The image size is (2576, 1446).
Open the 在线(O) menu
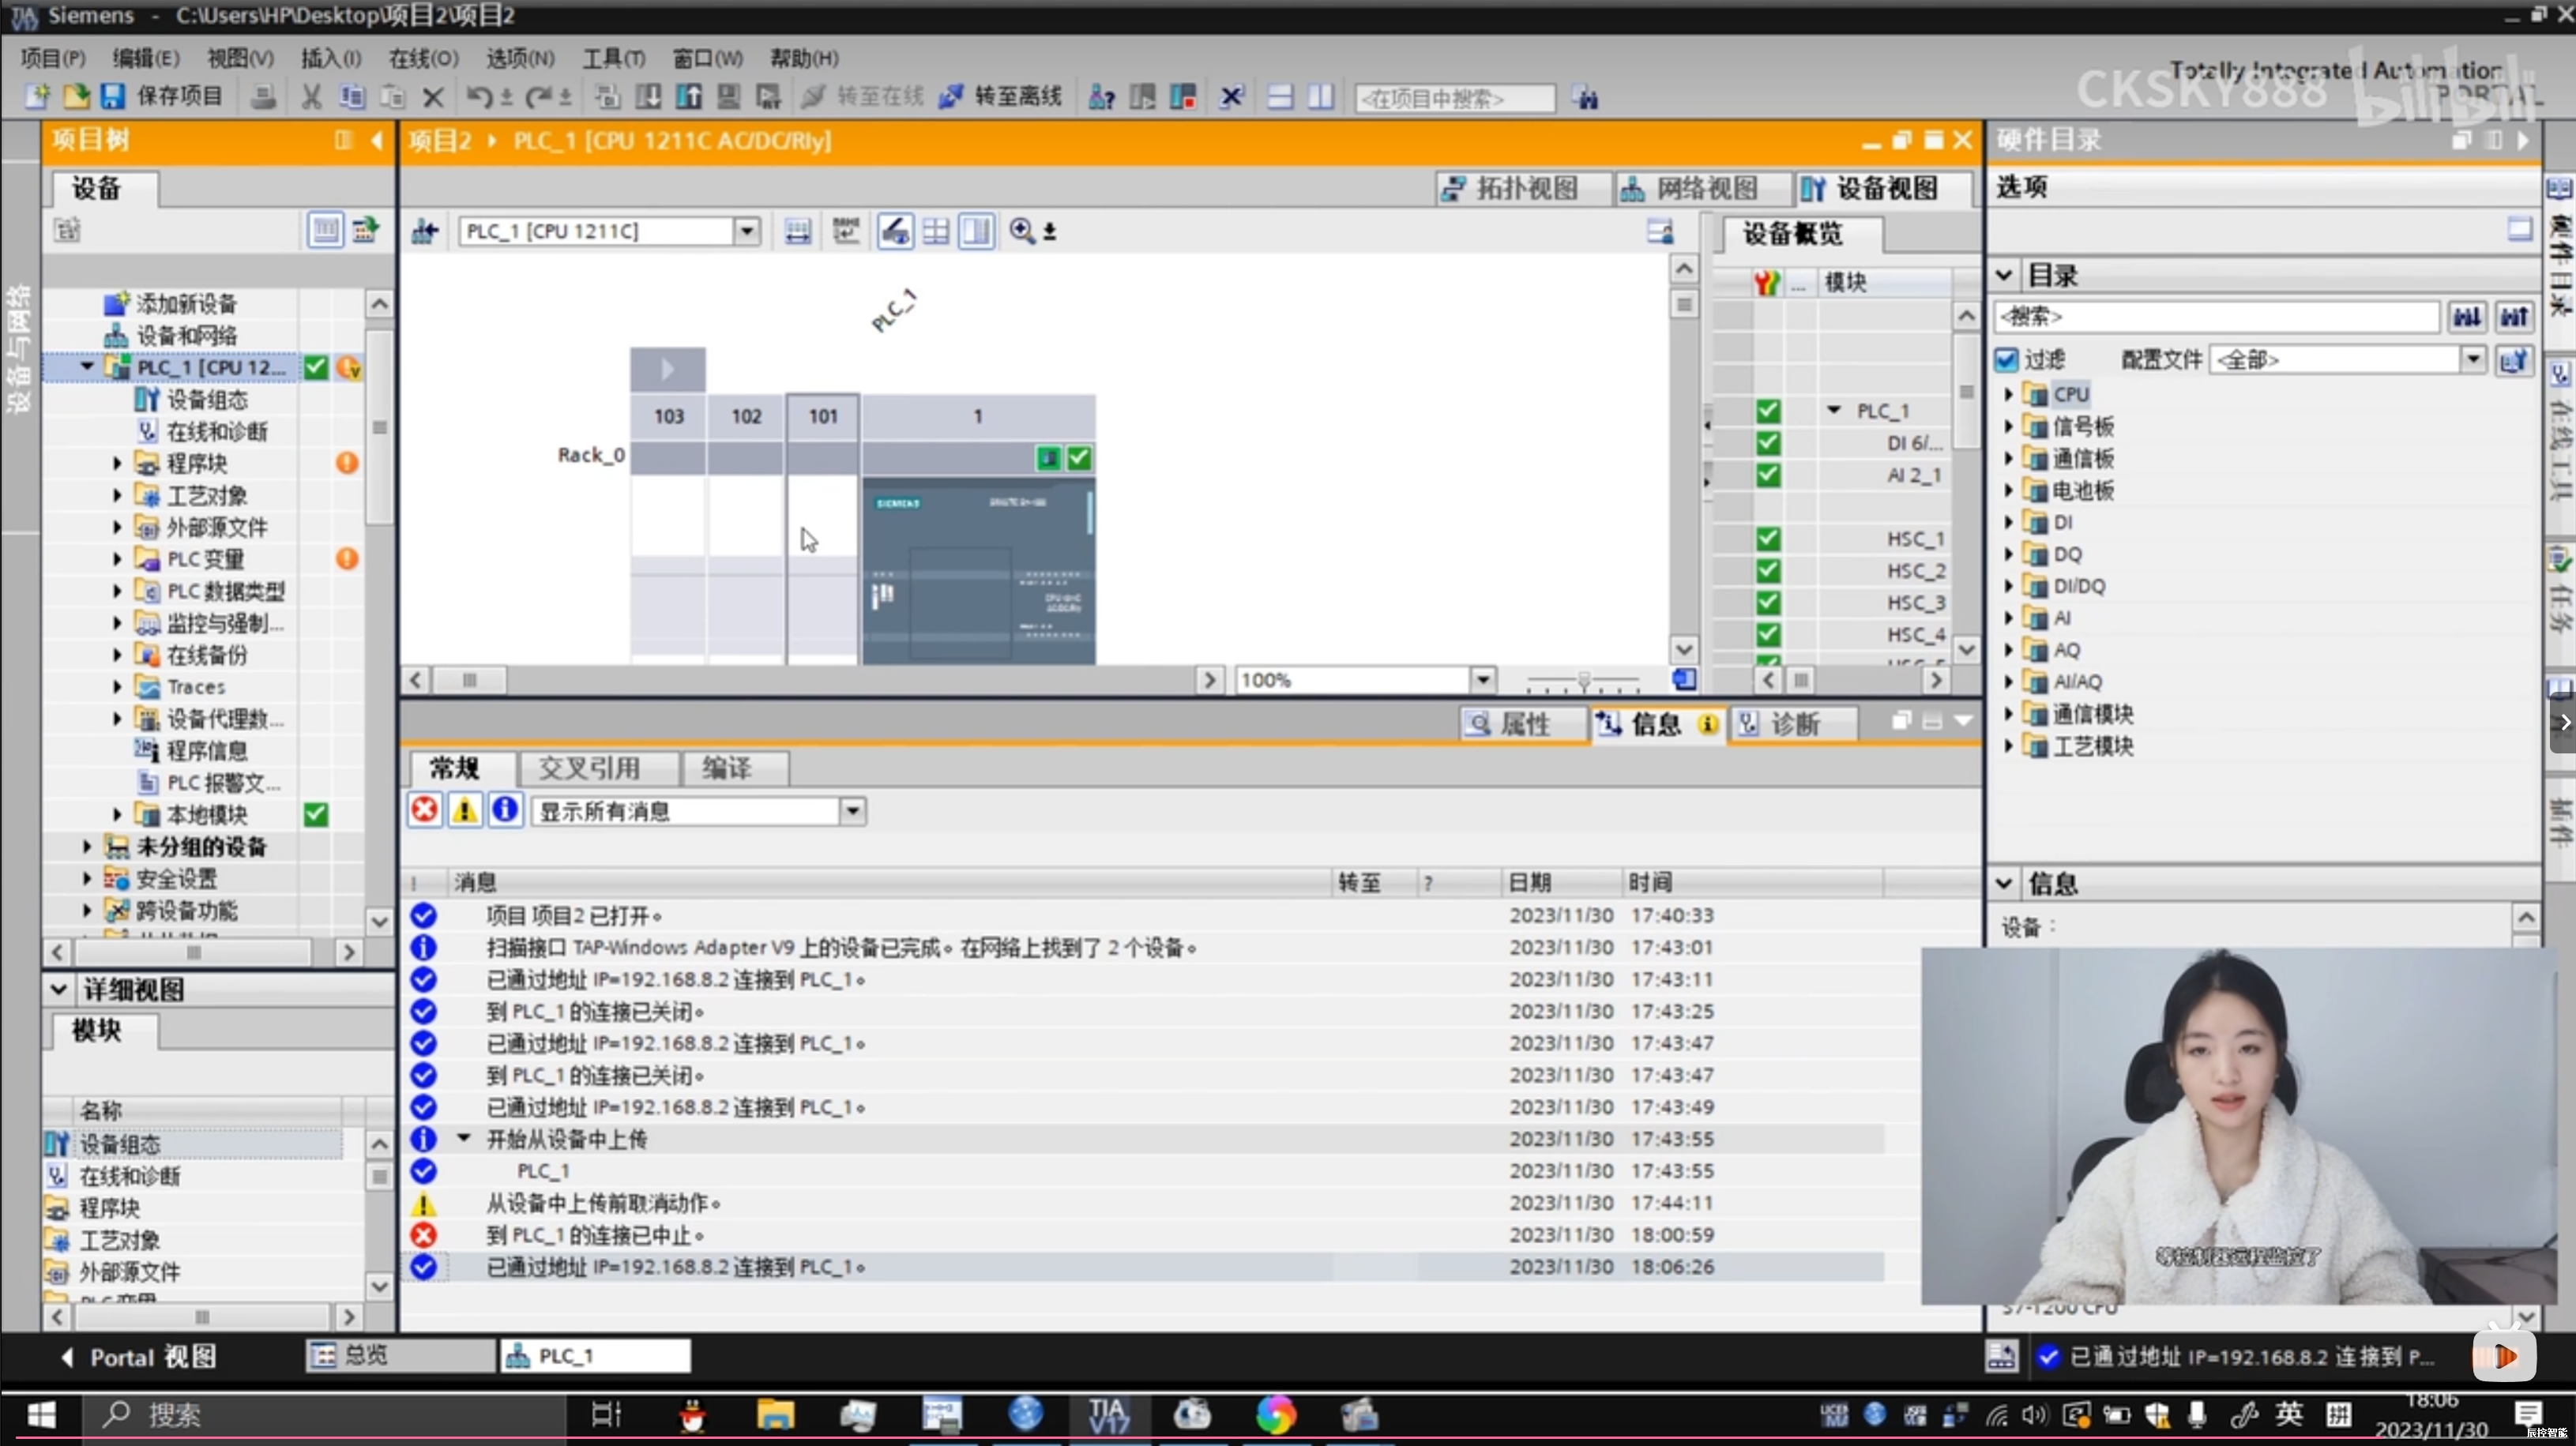pos(423,58)
